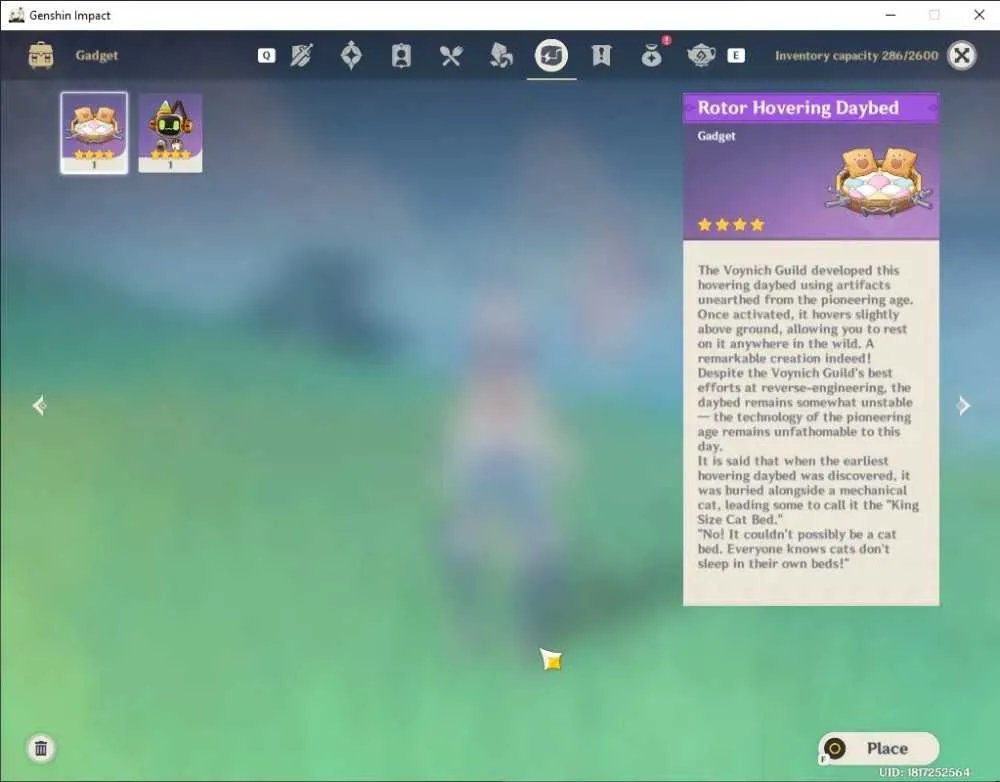The width and height of the screenshot is (1000, 782).
Task: Select the Gadget tab icon
Action: click(x=552, y=55)
